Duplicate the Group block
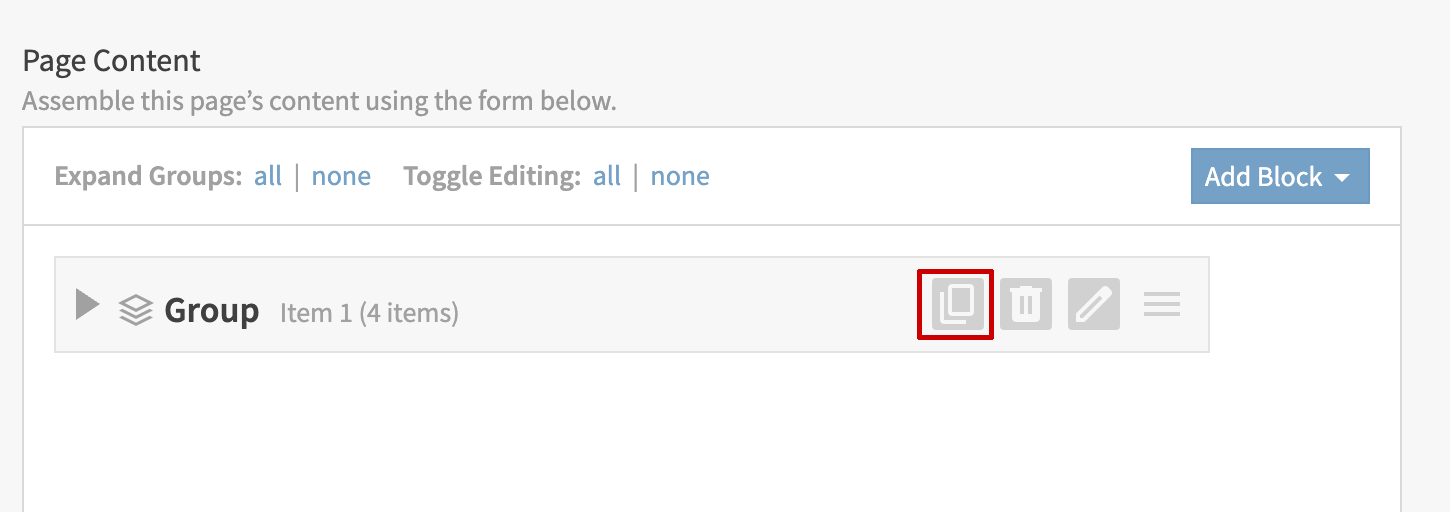Image resolution: width=1450 pixels, height=512 pixels. (956, 303)
